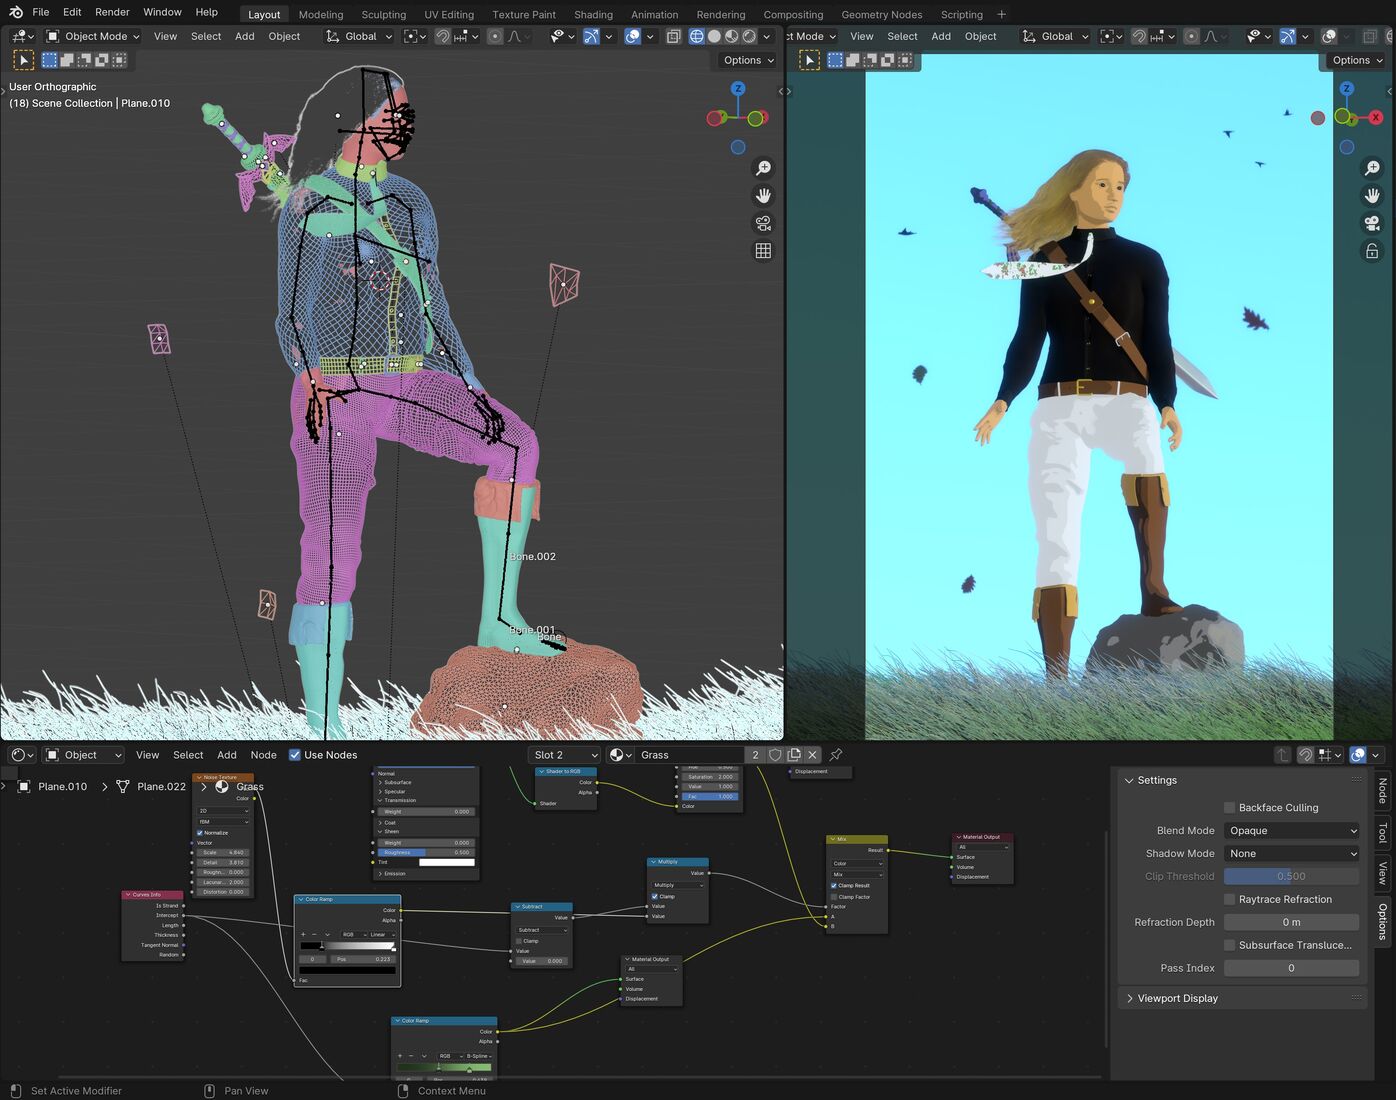Click the lock camera to view icon

(x=1372, y=251)
